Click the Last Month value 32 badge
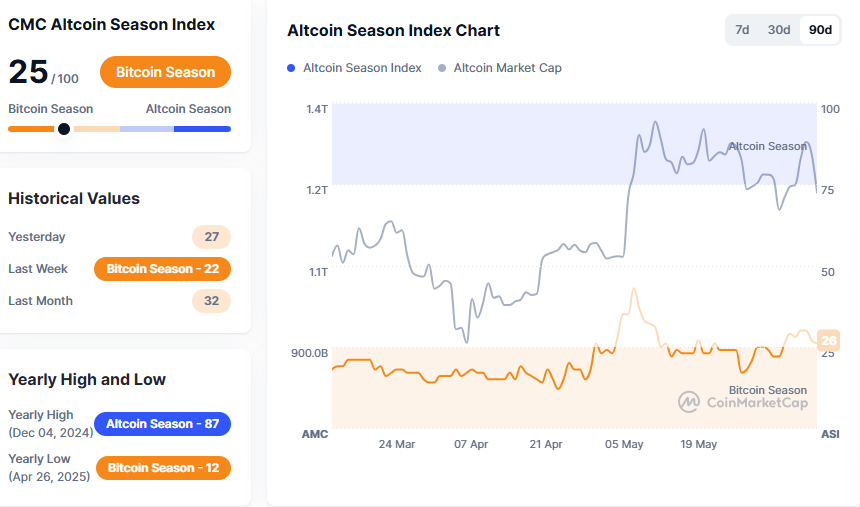 (x=211, y=301)
